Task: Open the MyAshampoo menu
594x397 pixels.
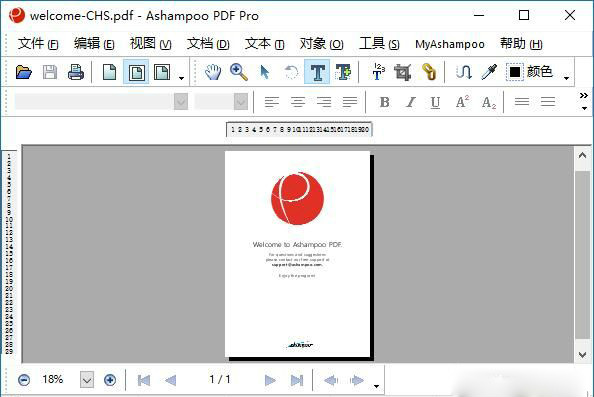Action: pos(450,44)
